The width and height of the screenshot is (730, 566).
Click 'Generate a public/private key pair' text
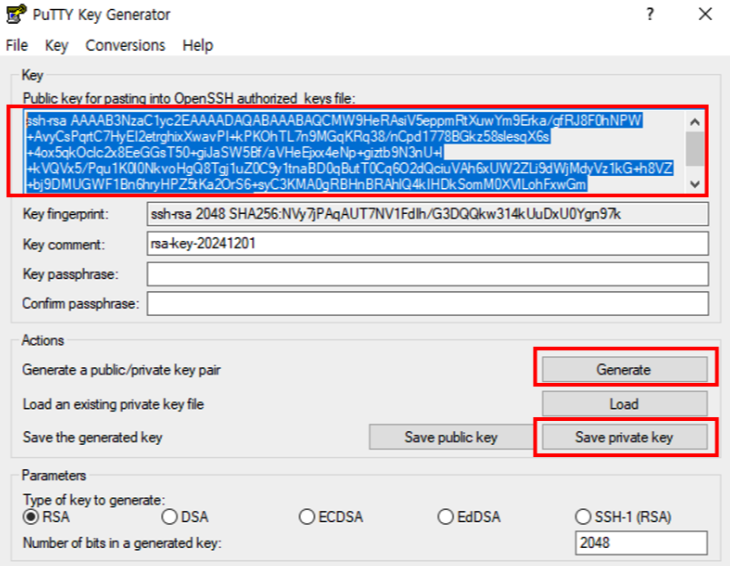pyautogui.click(x=122, y=370)
